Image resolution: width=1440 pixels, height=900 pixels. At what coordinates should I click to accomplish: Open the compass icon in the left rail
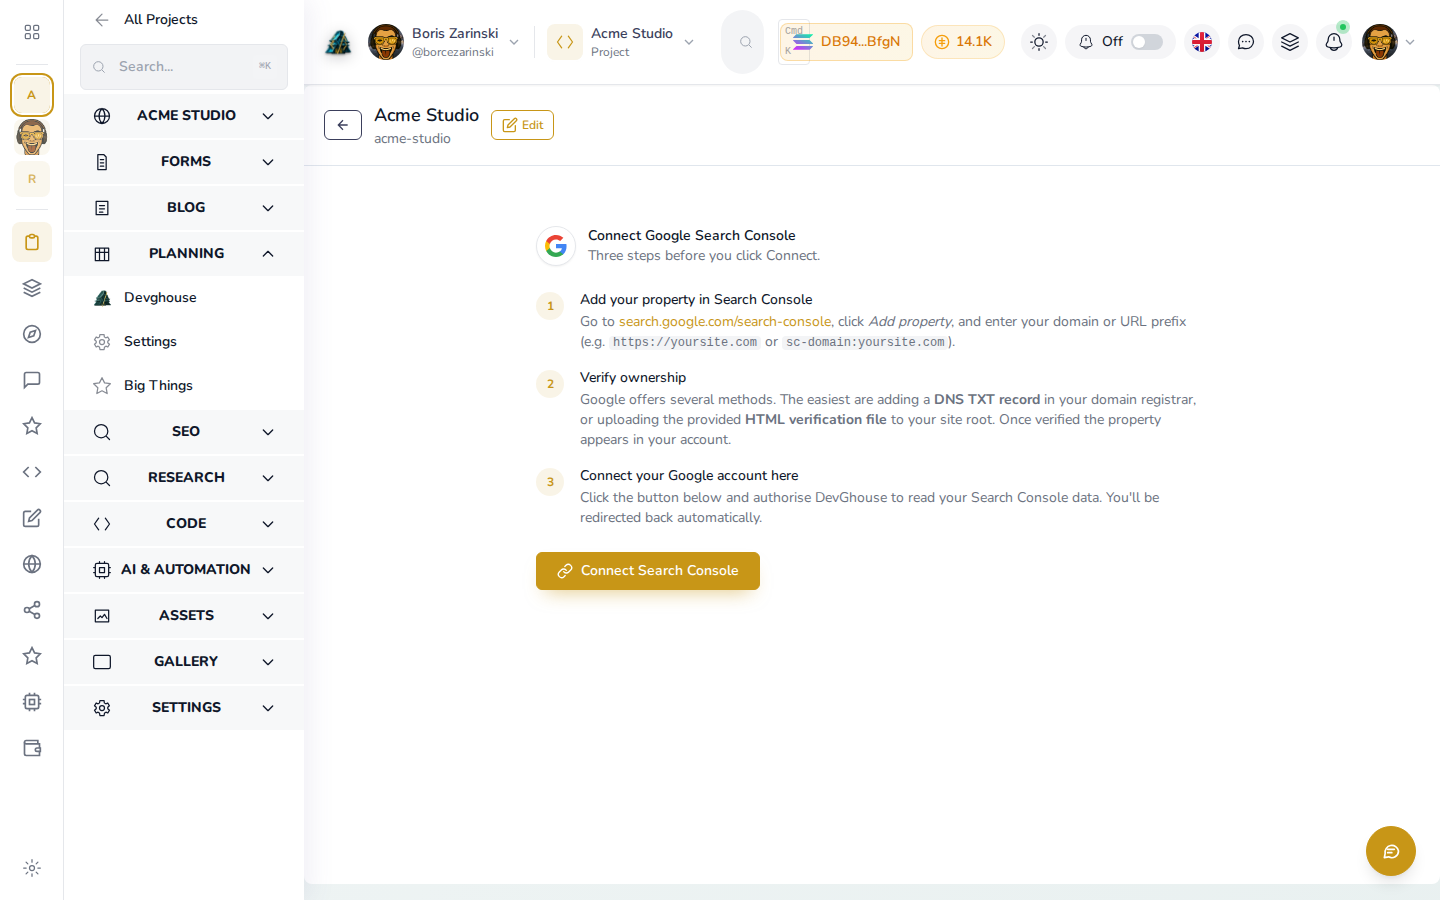click(x=32, y=334)
